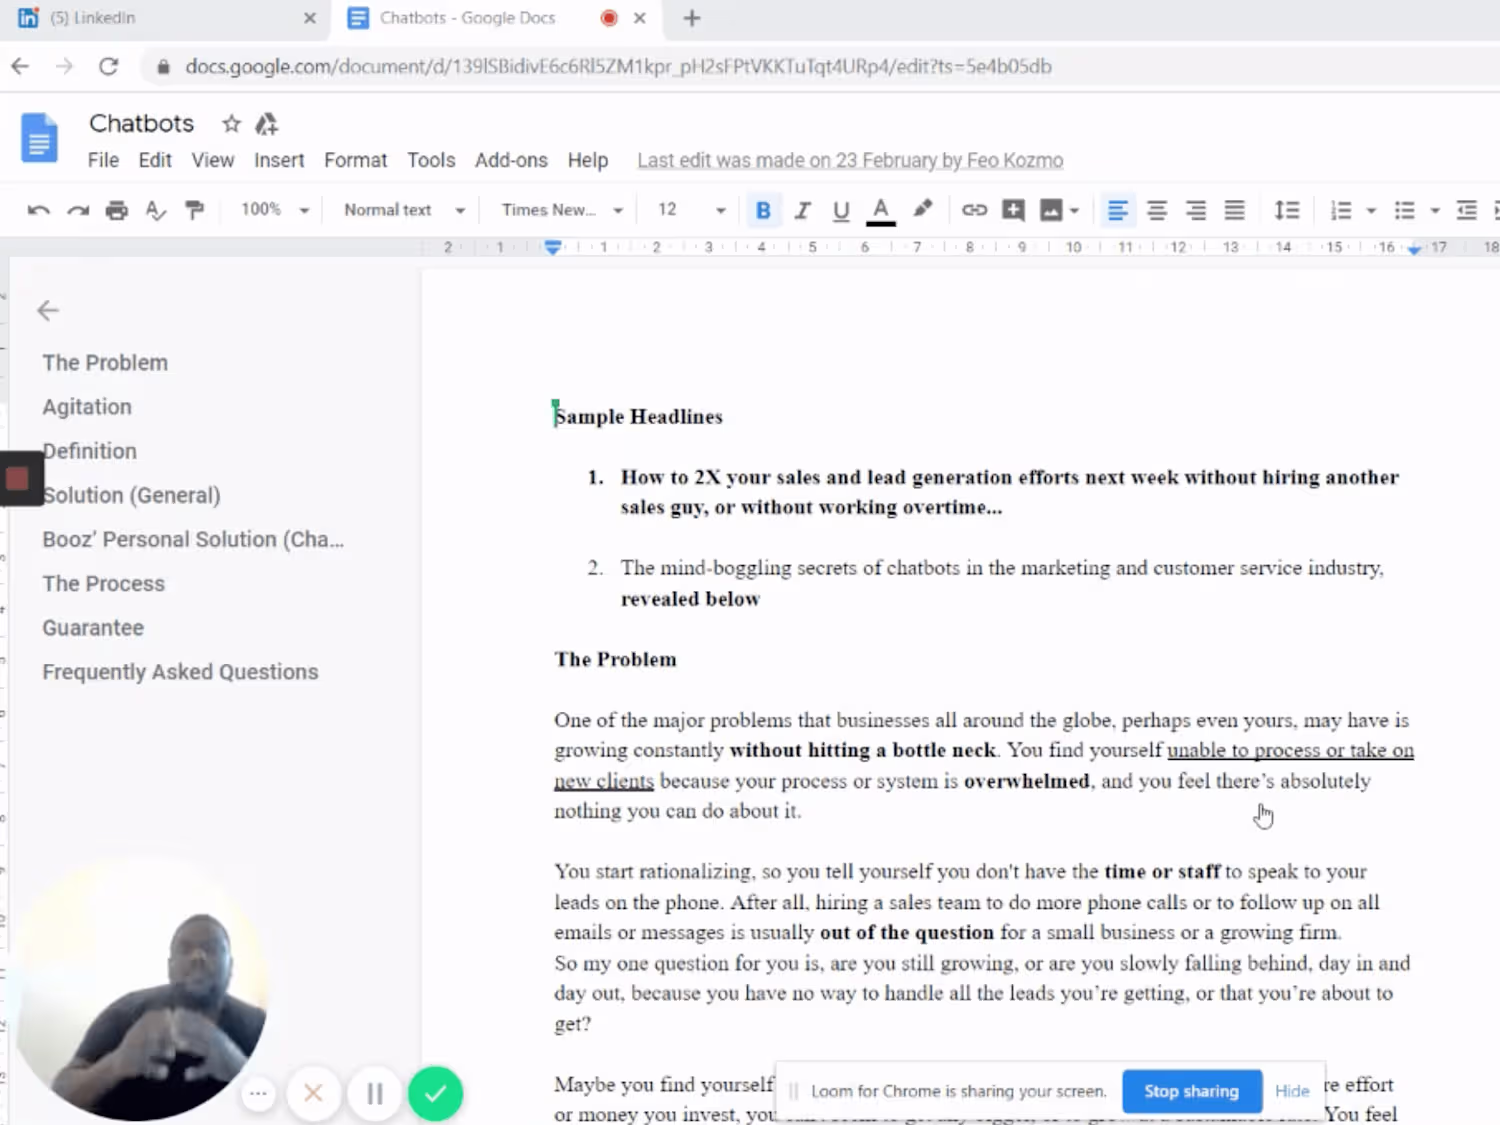The height and width of the screenshot is (1125, 1500).
Task: Insert a numbered list
Action: (1341, 210)
